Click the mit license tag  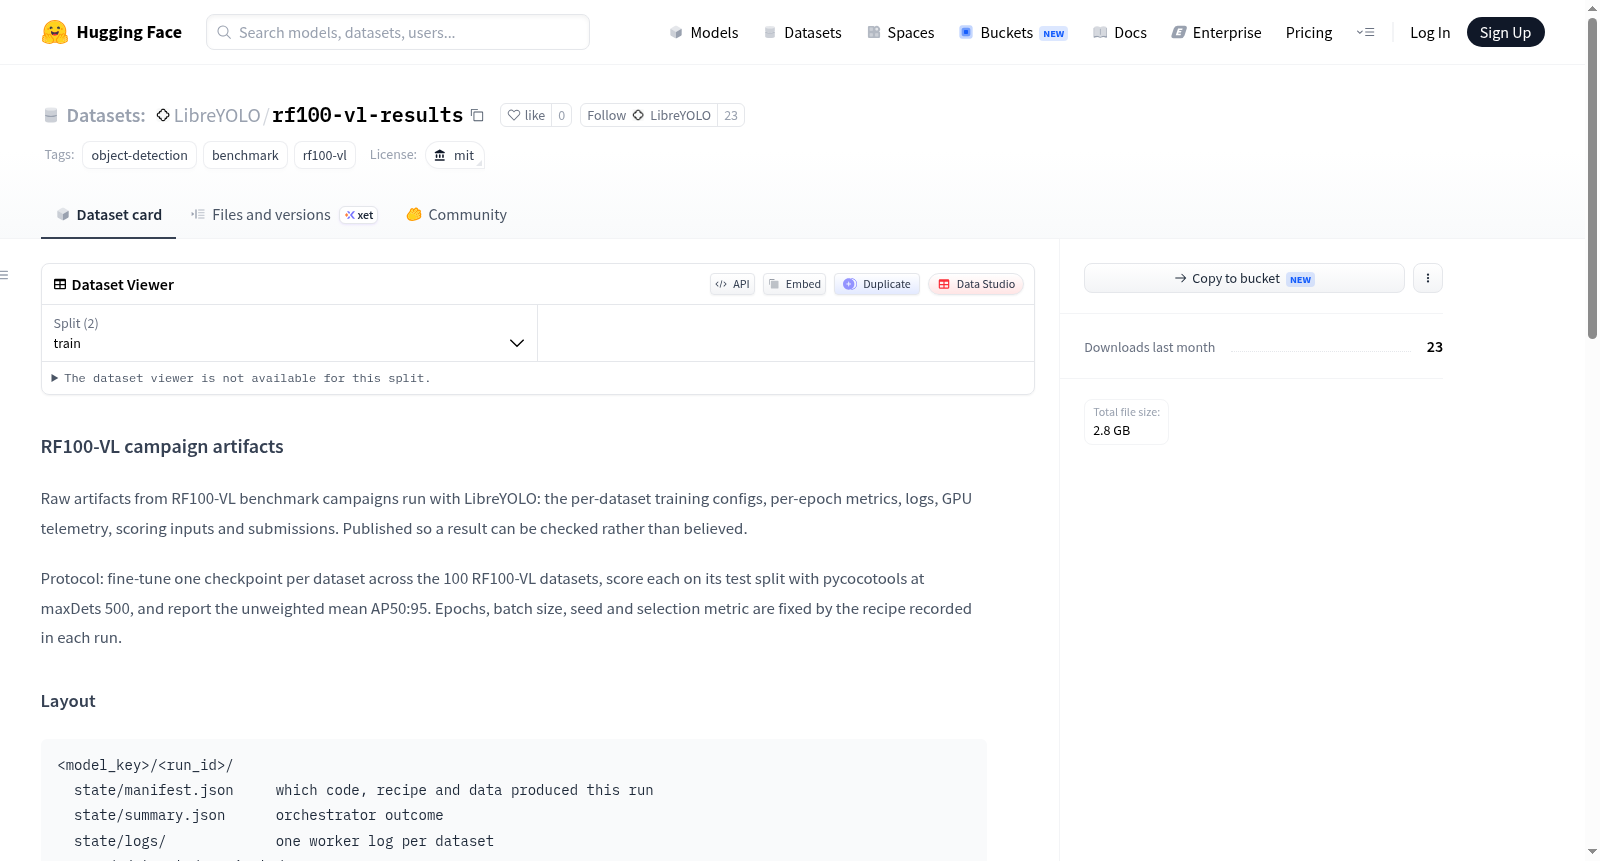(x=455, y=155)
